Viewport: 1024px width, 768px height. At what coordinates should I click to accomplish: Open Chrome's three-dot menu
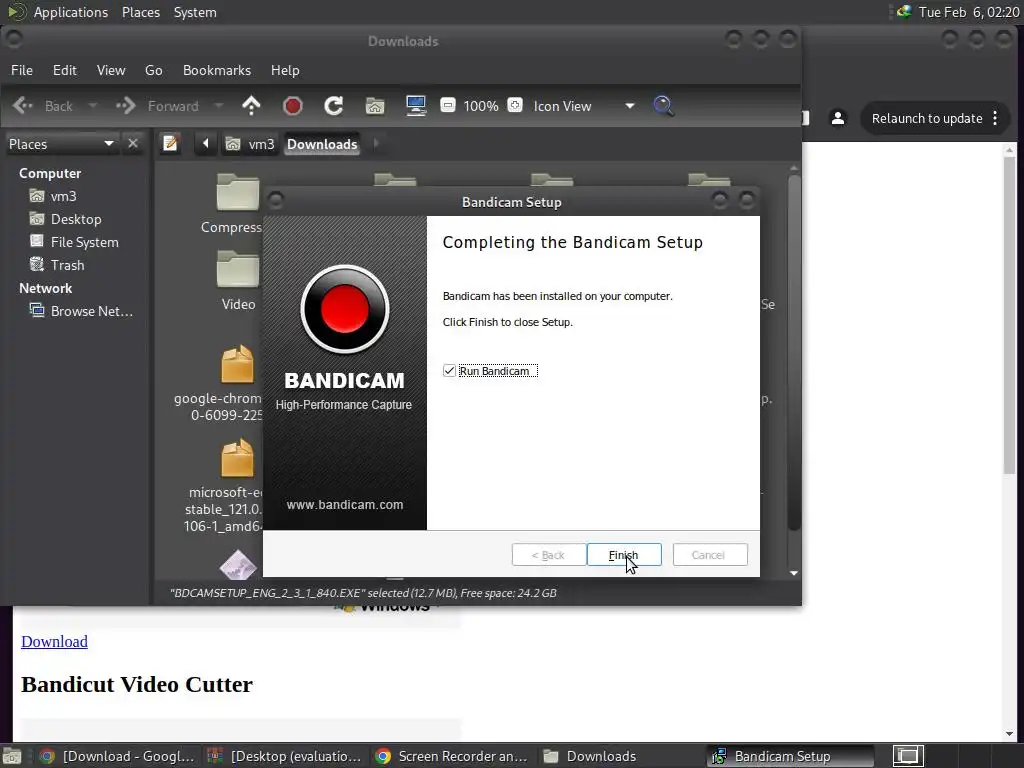995,118
